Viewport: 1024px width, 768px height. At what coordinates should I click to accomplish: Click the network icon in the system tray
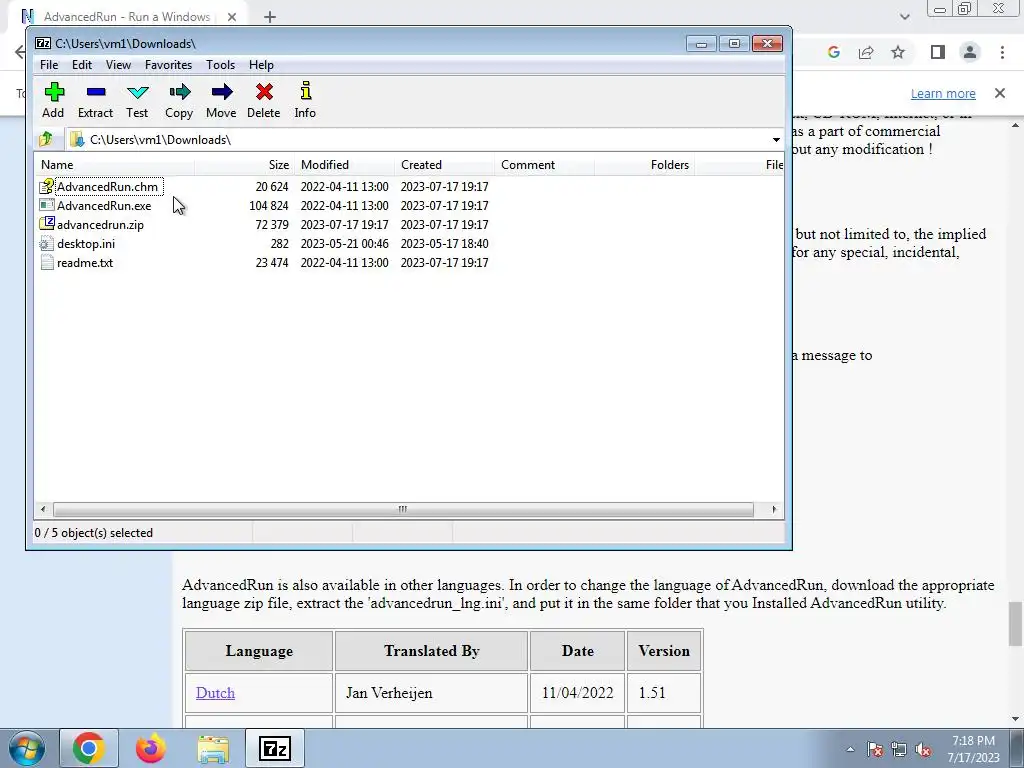pyautogui.click(x=899, y=750)
